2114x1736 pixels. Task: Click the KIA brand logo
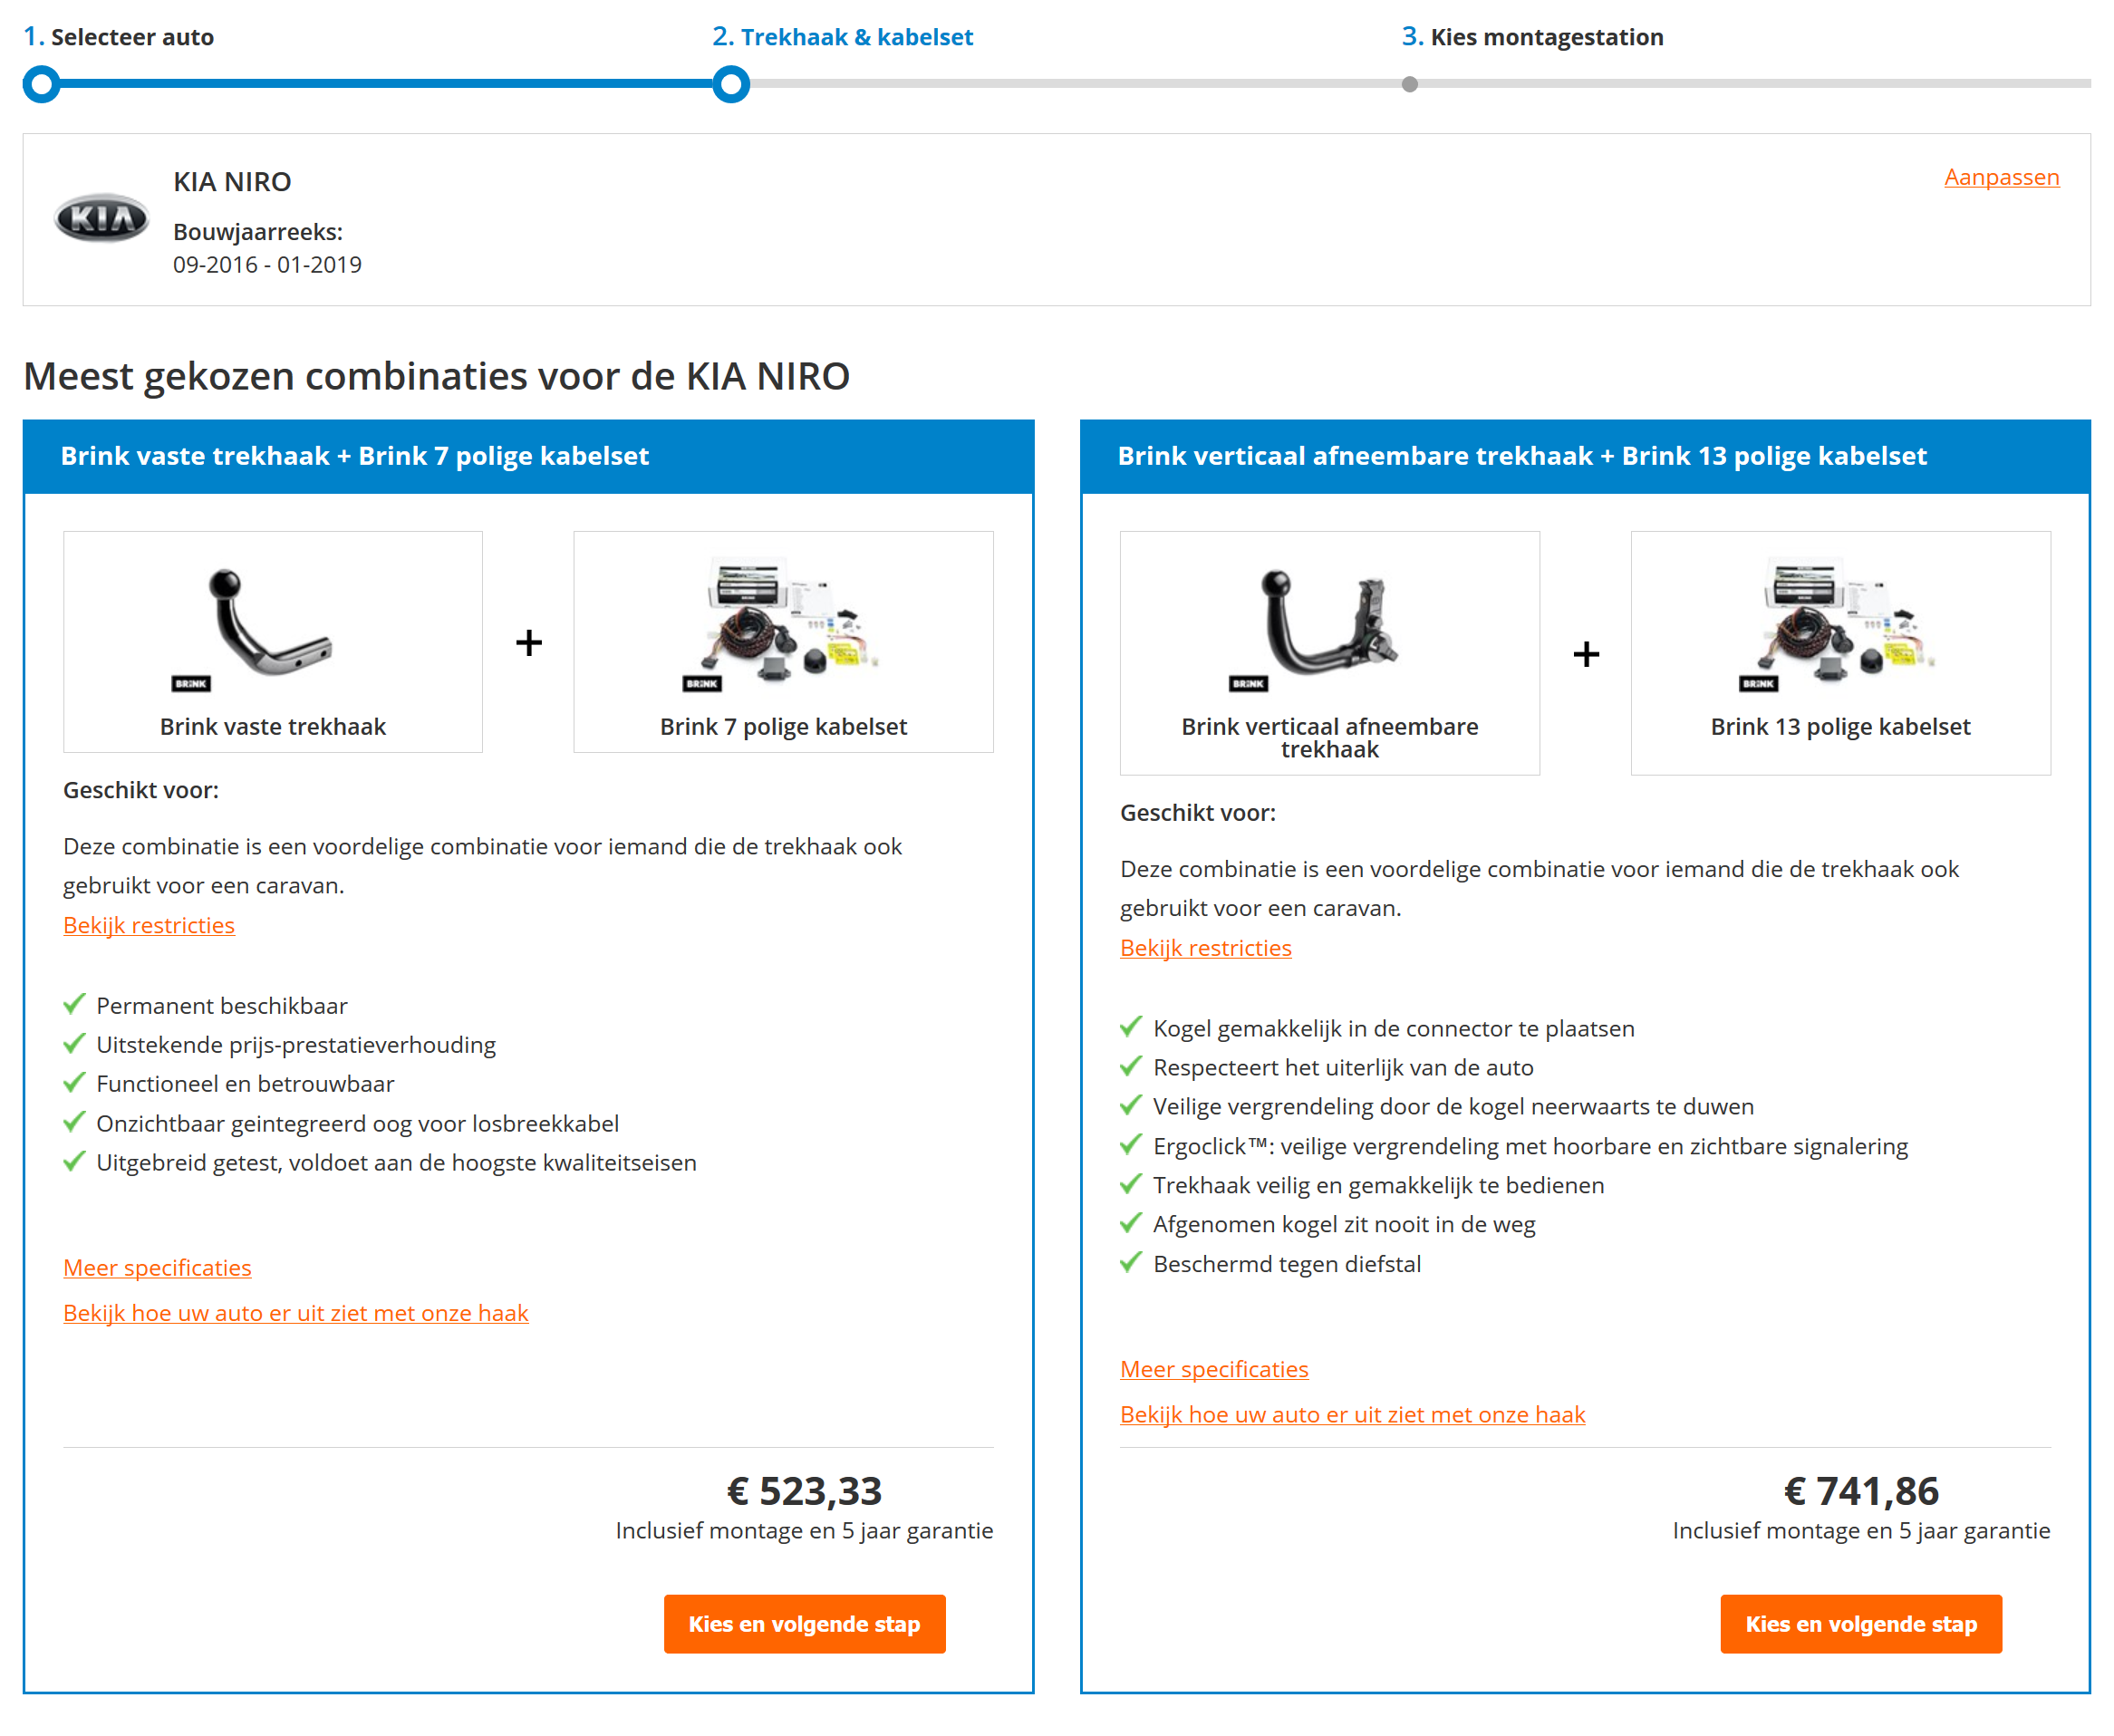[101, 218]
